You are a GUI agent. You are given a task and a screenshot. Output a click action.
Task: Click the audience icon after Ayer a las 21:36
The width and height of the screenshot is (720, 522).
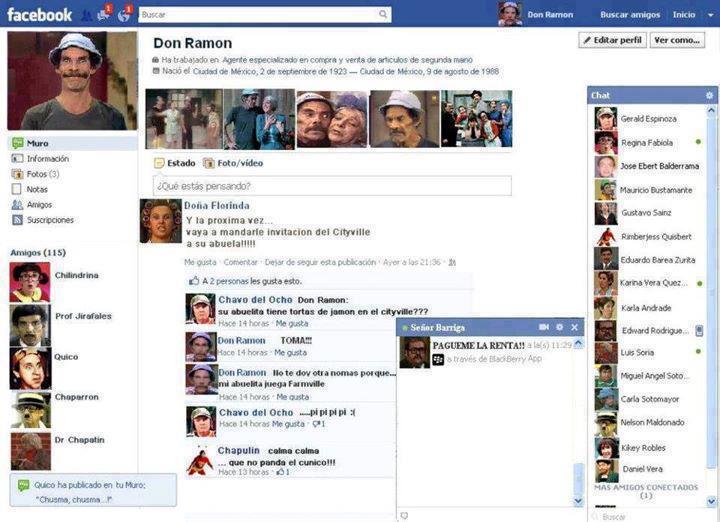(452, 263)
